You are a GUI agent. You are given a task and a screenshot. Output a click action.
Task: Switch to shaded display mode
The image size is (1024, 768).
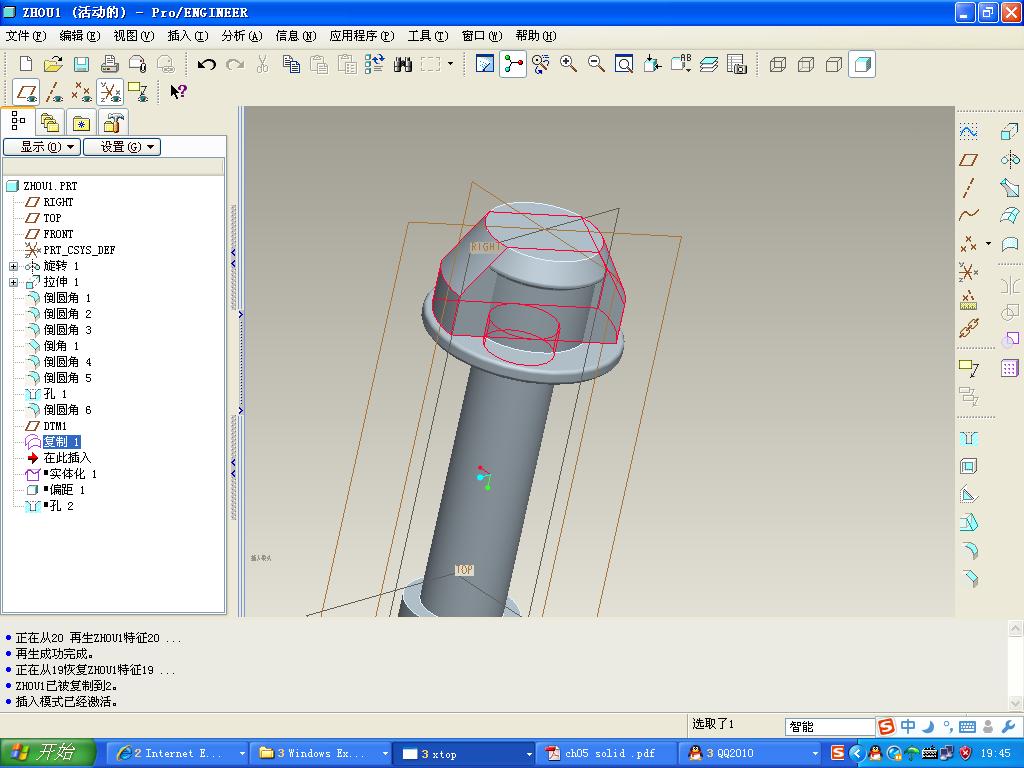coord(862,64)
